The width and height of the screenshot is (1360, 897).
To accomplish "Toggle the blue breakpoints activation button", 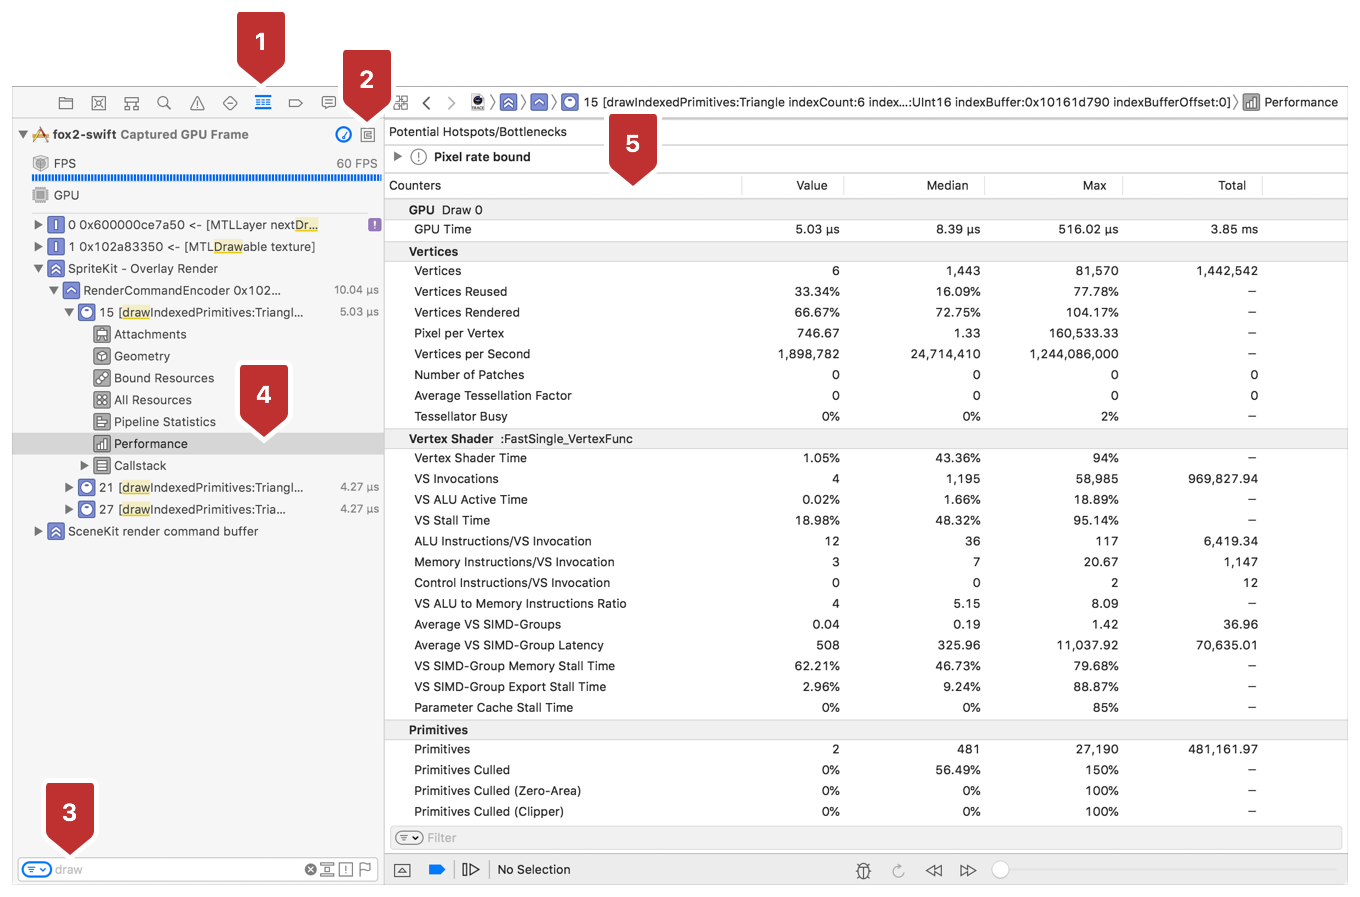I will 436,870.
